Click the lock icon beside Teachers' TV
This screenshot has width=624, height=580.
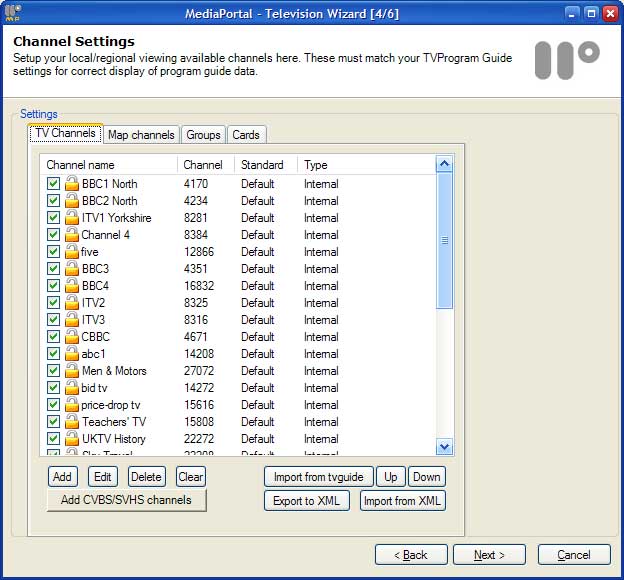click(72, 422)
